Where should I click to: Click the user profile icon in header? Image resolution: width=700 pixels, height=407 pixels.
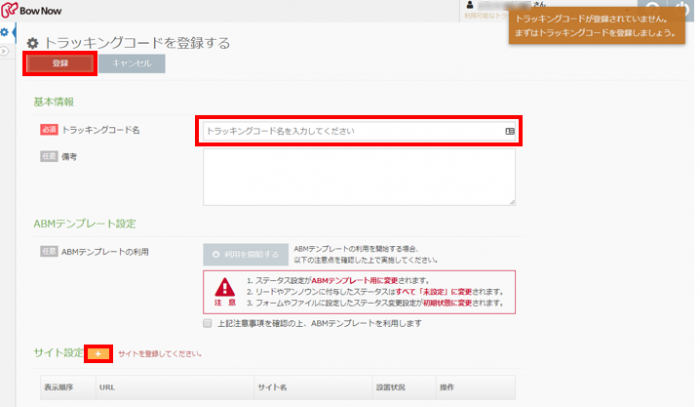point(470,6)
